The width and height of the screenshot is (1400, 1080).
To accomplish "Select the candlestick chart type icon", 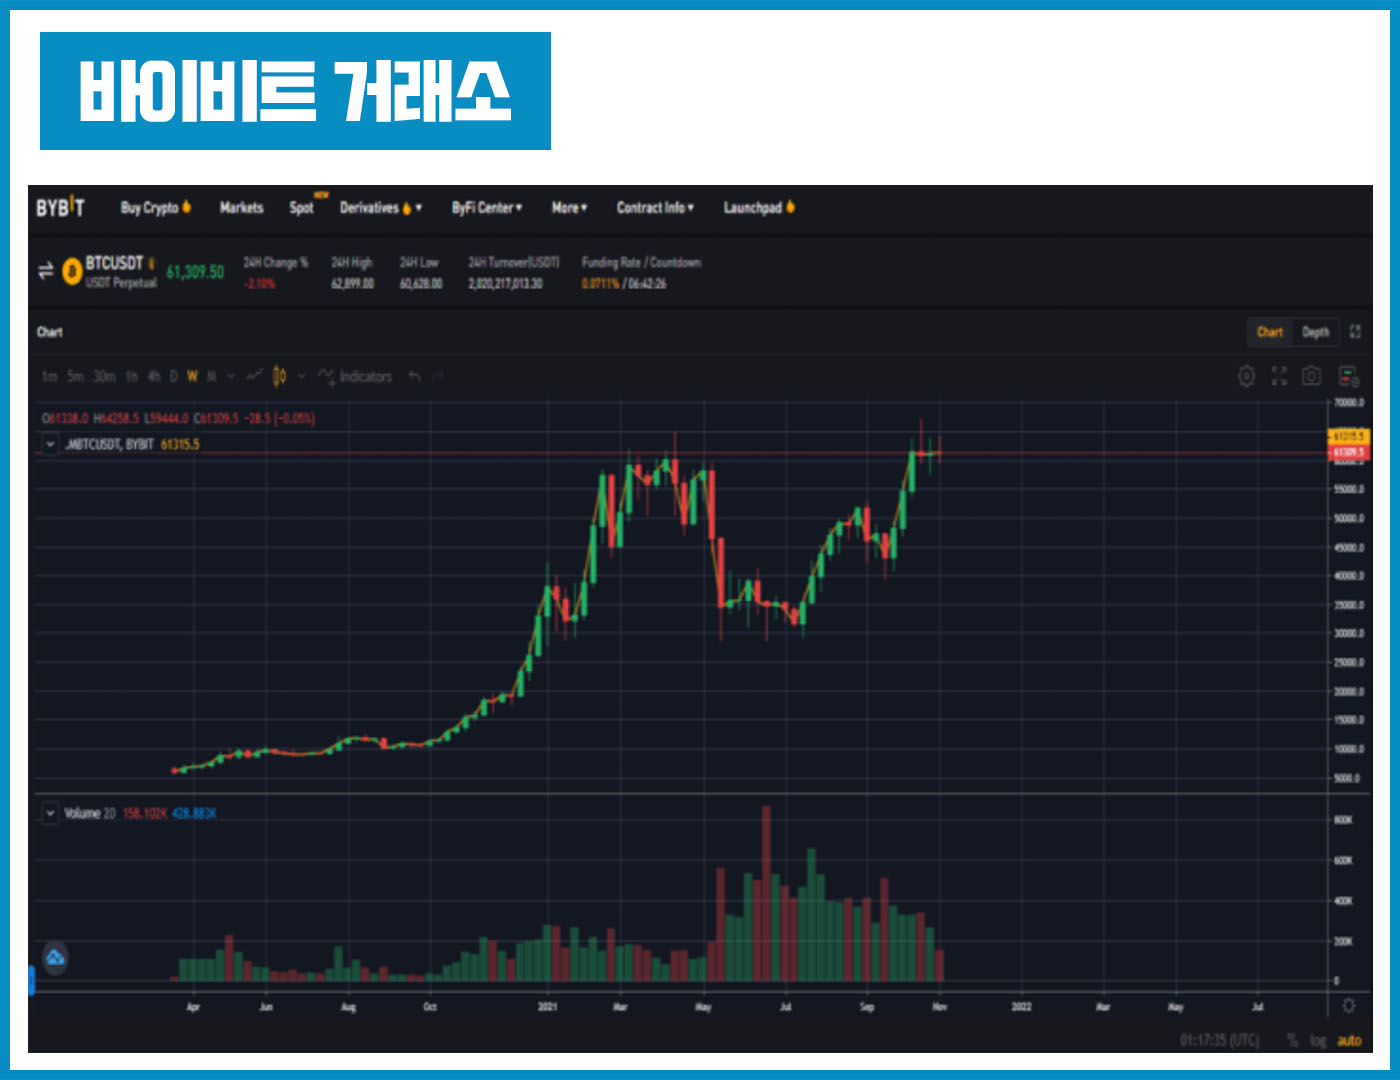I will [280, 376].
